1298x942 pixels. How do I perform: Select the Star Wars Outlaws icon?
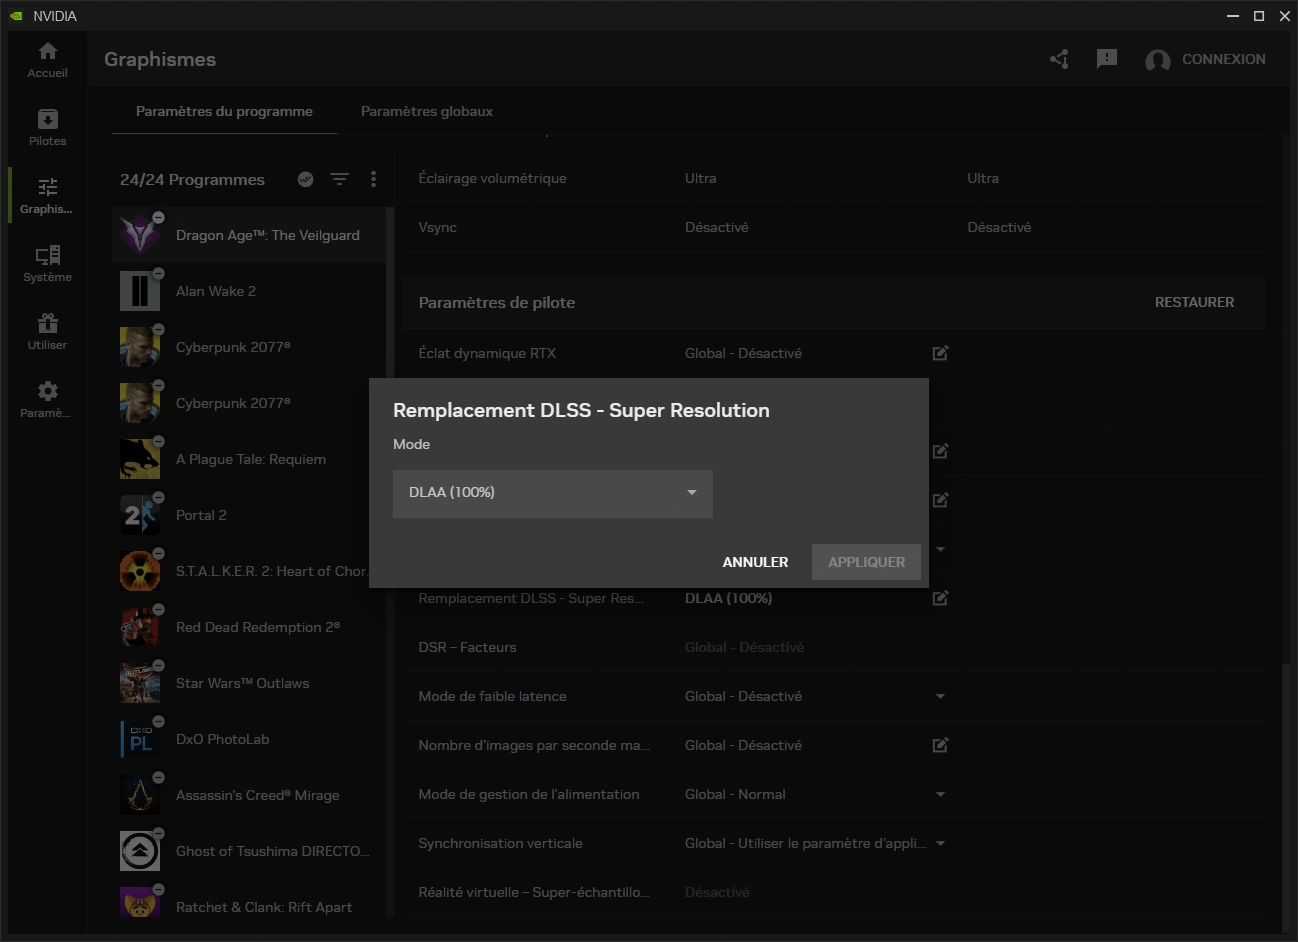[x=140, y=683]
